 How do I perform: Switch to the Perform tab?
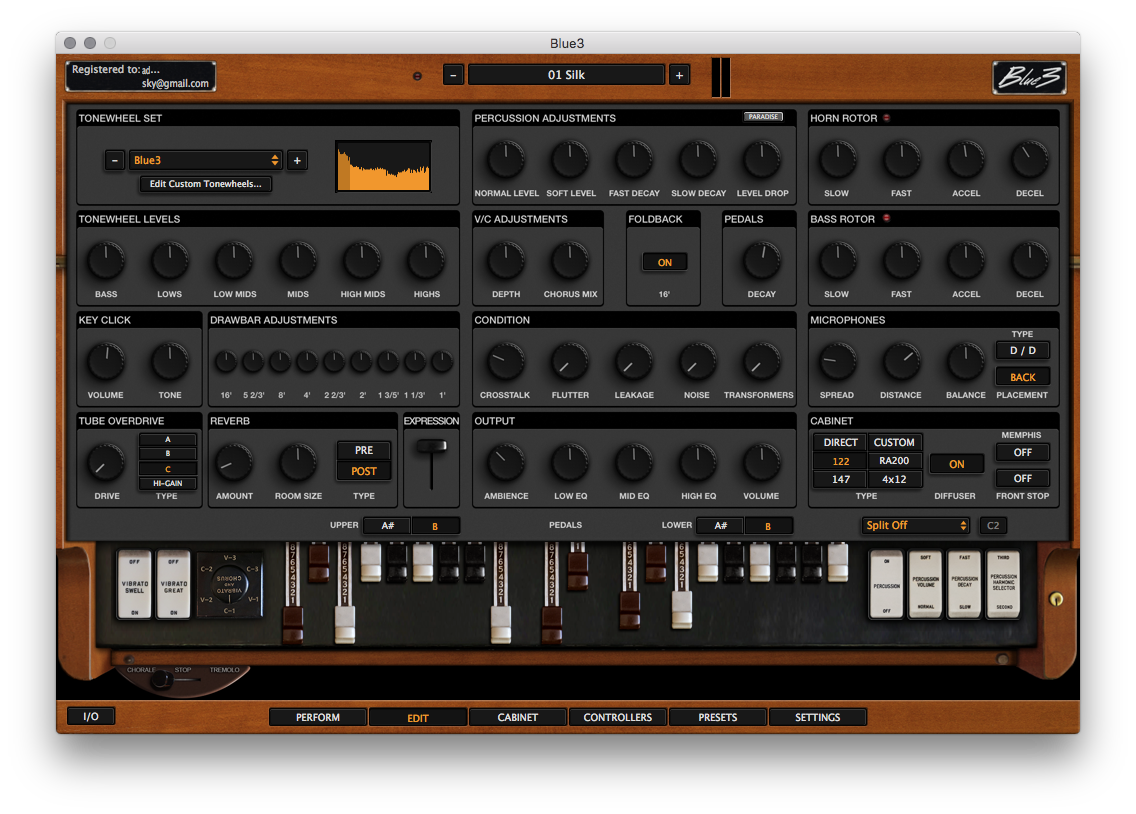coord(318,717)
